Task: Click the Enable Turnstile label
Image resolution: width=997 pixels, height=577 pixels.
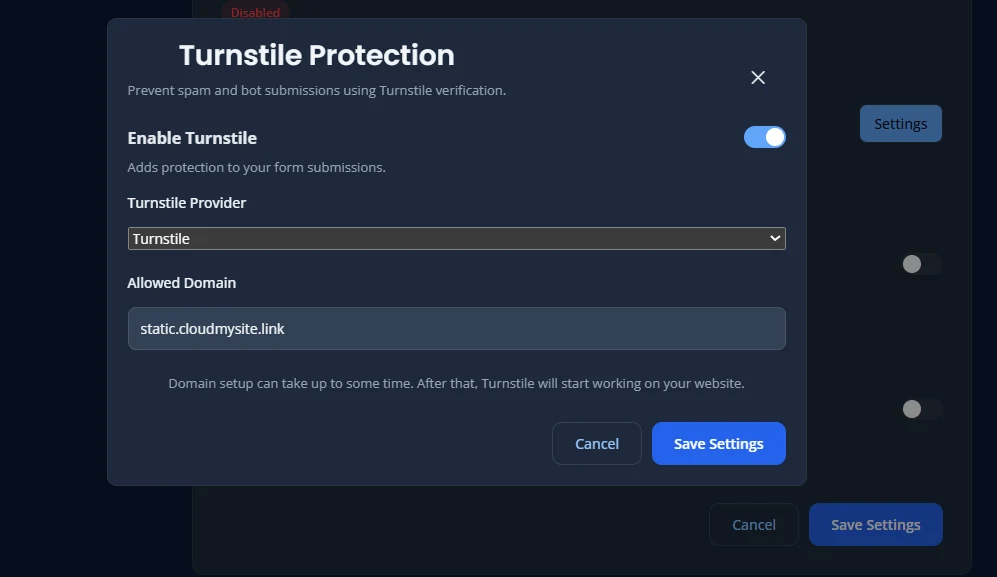Action: [x=191, y=137]
